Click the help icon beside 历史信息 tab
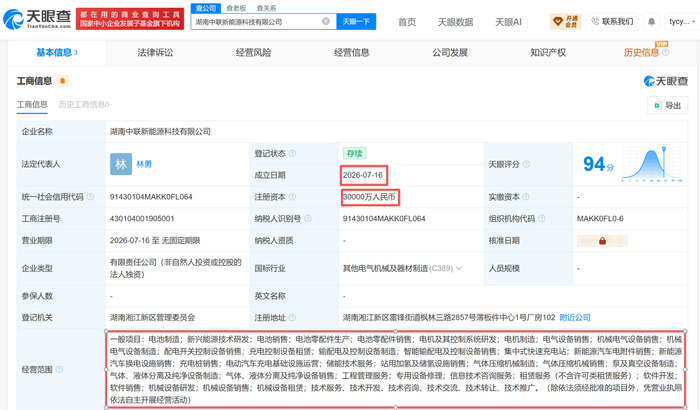Viewport: 700px width, 410px height. coord(665,52)
